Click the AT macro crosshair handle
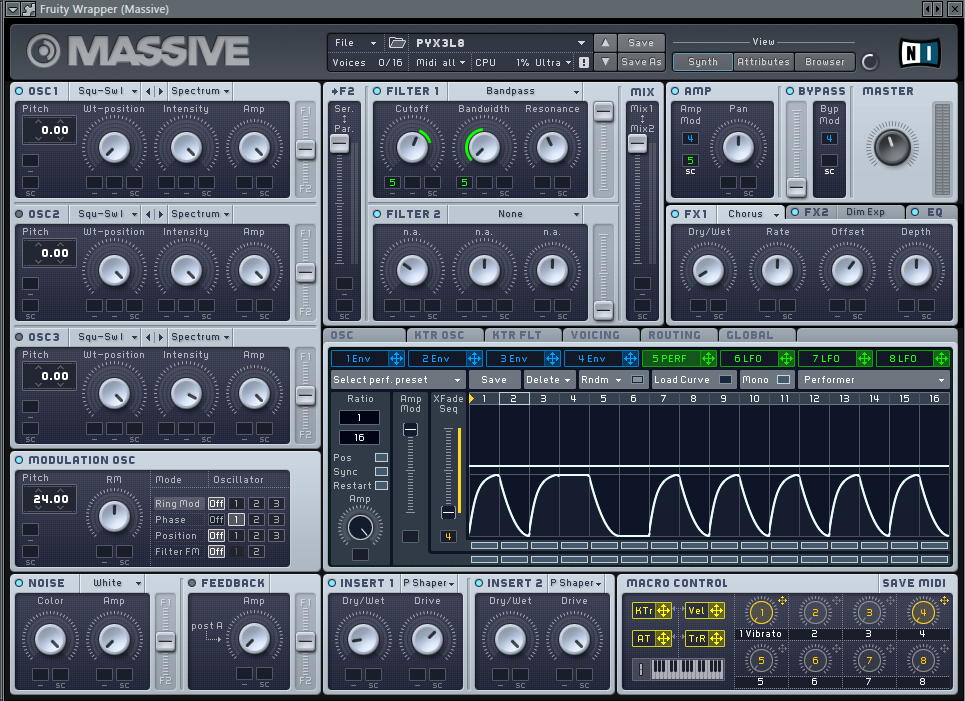965x701 pixels. click(663, 638)
